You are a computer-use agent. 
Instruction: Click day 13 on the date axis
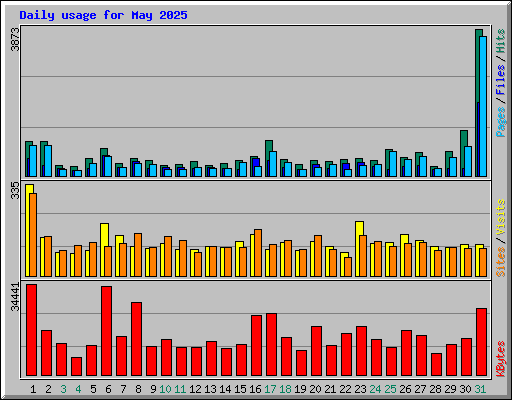pos(210,389)
